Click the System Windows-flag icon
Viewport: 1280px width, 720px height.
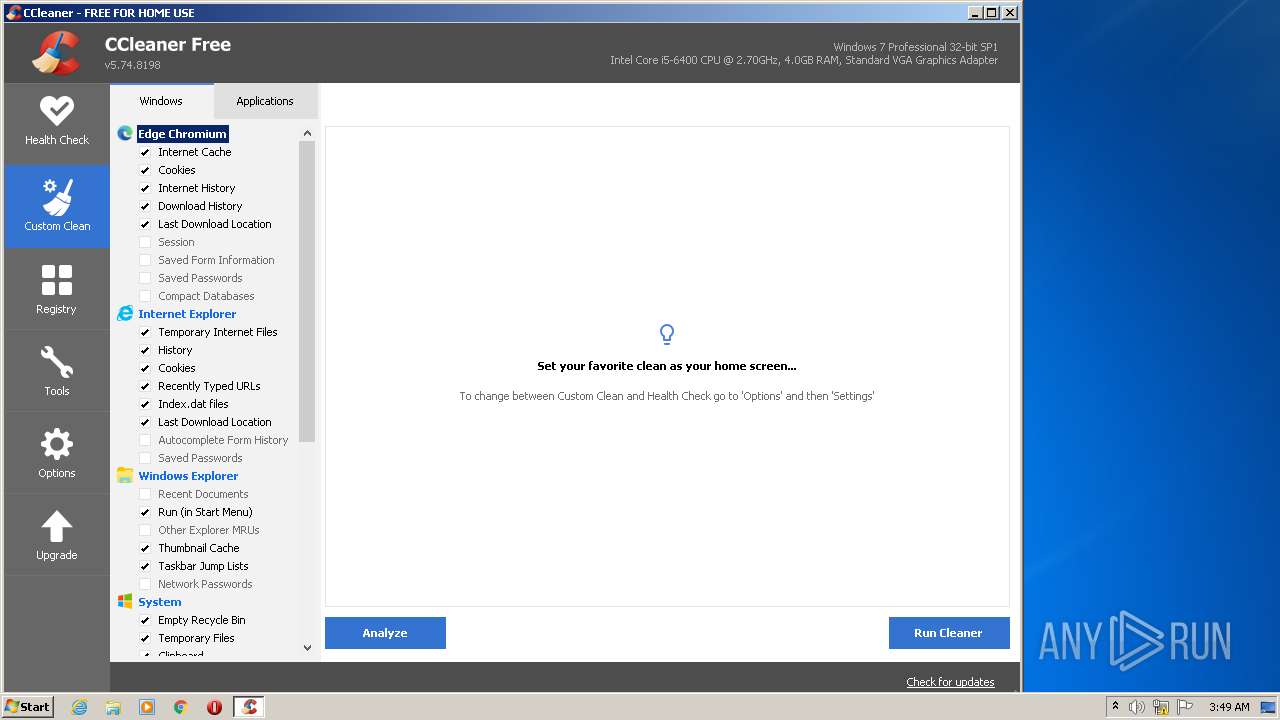tap(125, 602)
